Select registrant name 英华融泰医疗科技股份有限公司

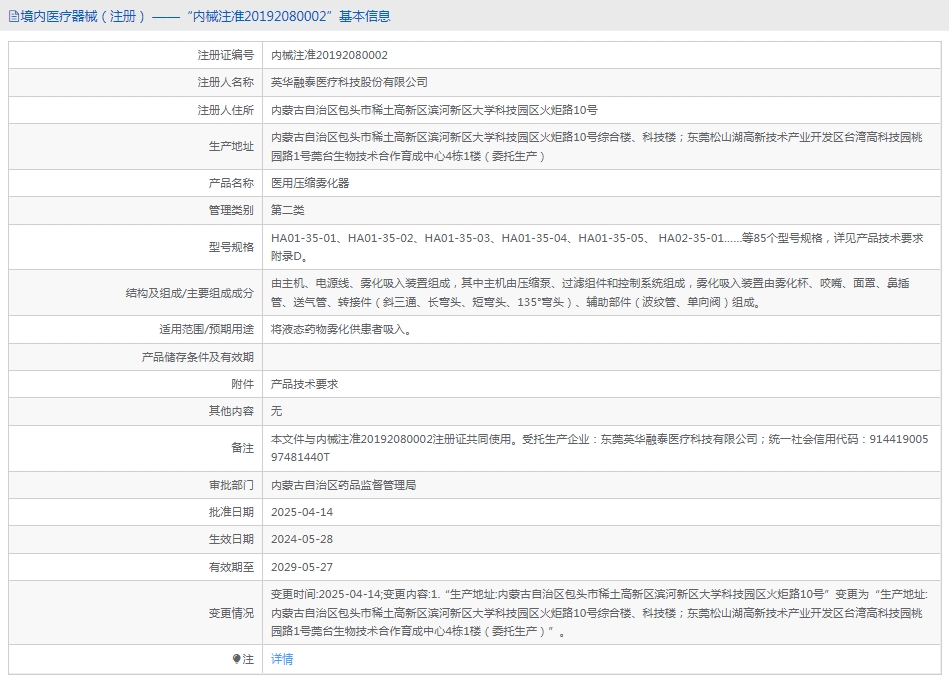click(349, 82)
